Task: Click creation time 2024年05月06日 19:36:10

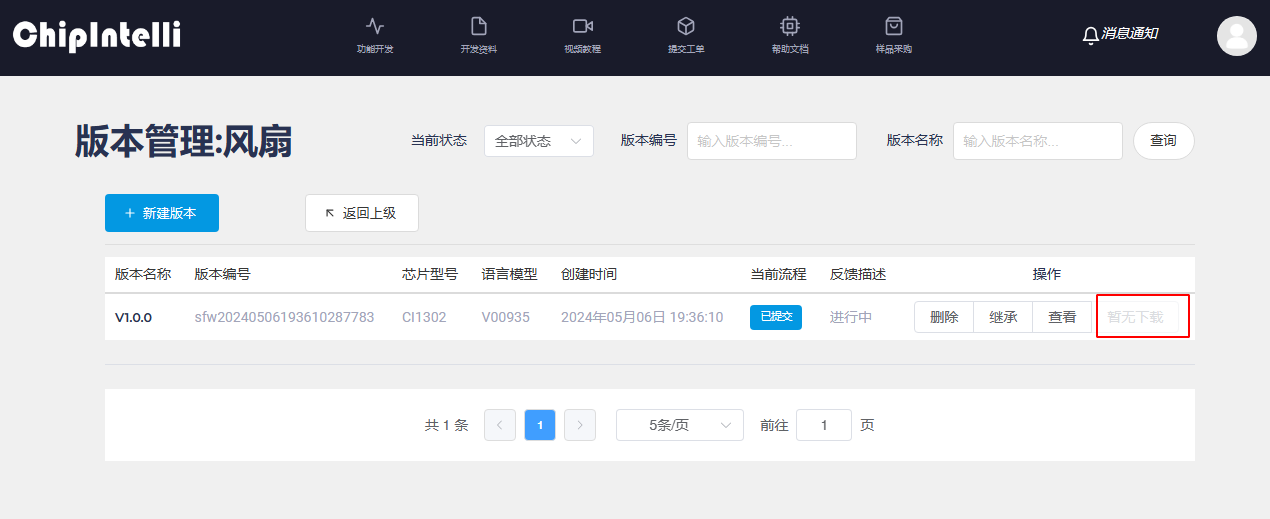Action: tap(642, 317)
